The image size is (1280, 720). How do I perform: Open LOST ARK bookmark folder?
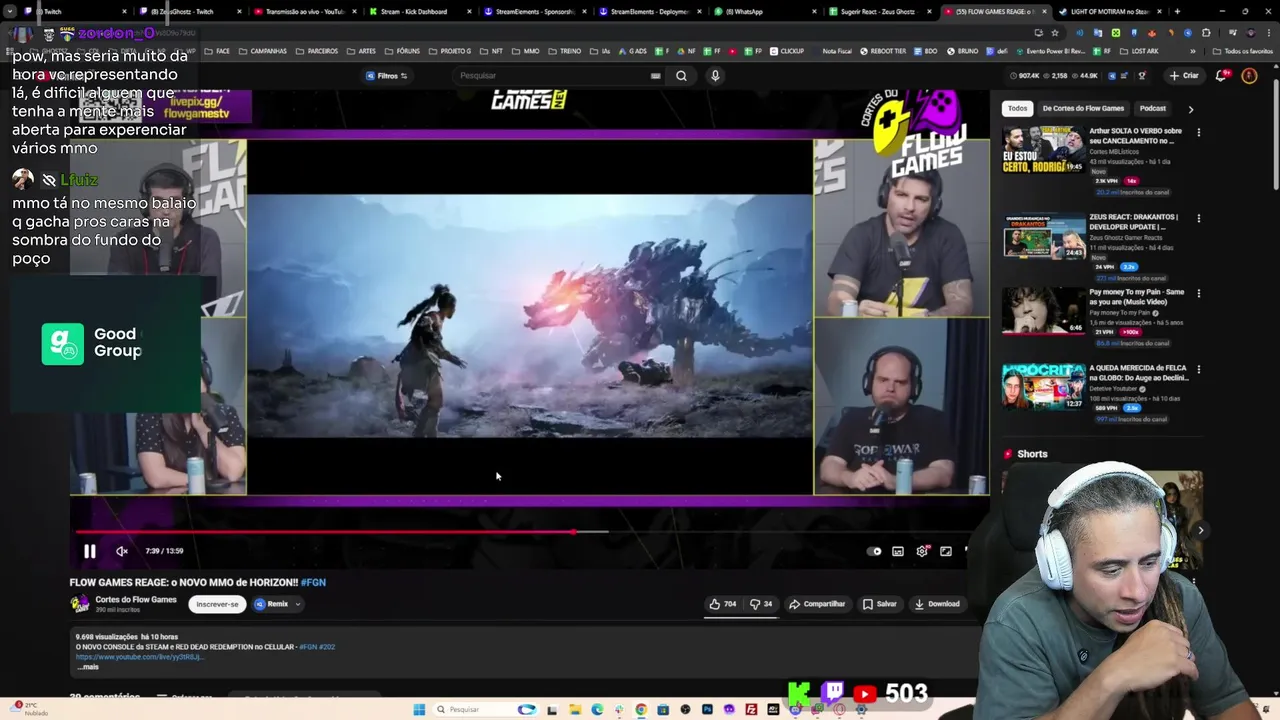[1141, 51]
